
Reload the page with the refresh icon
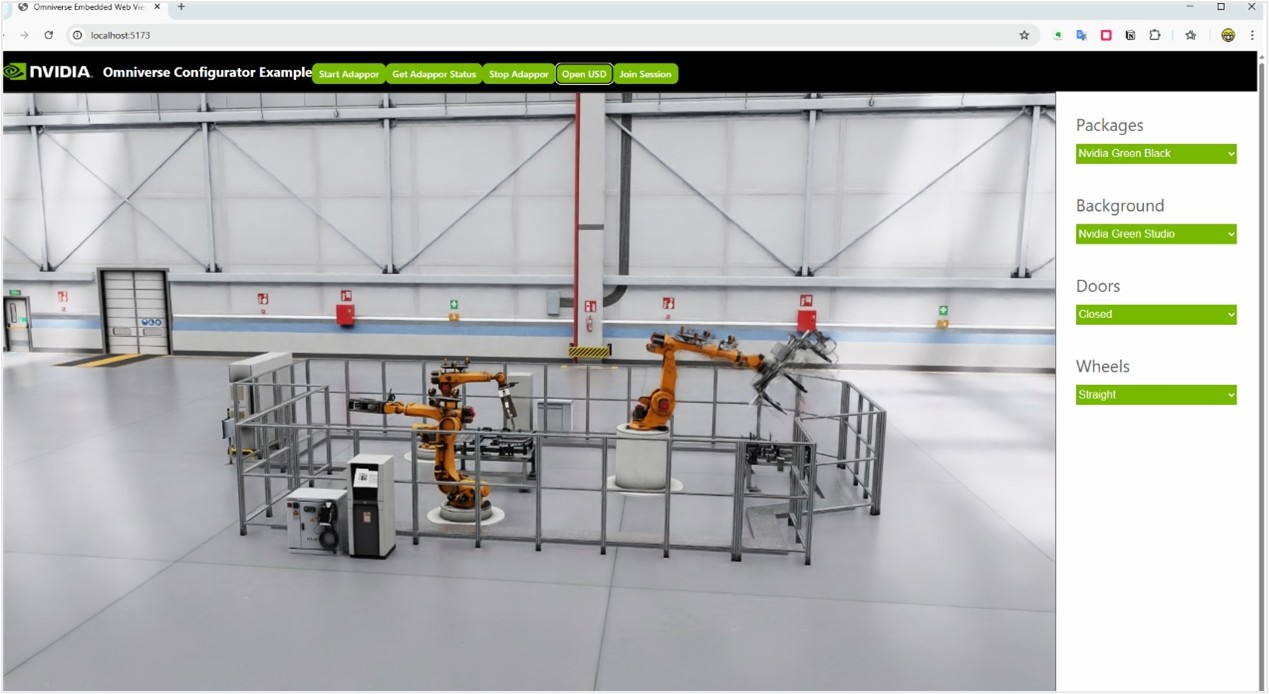pyautogui.click(x=48, y=35)
